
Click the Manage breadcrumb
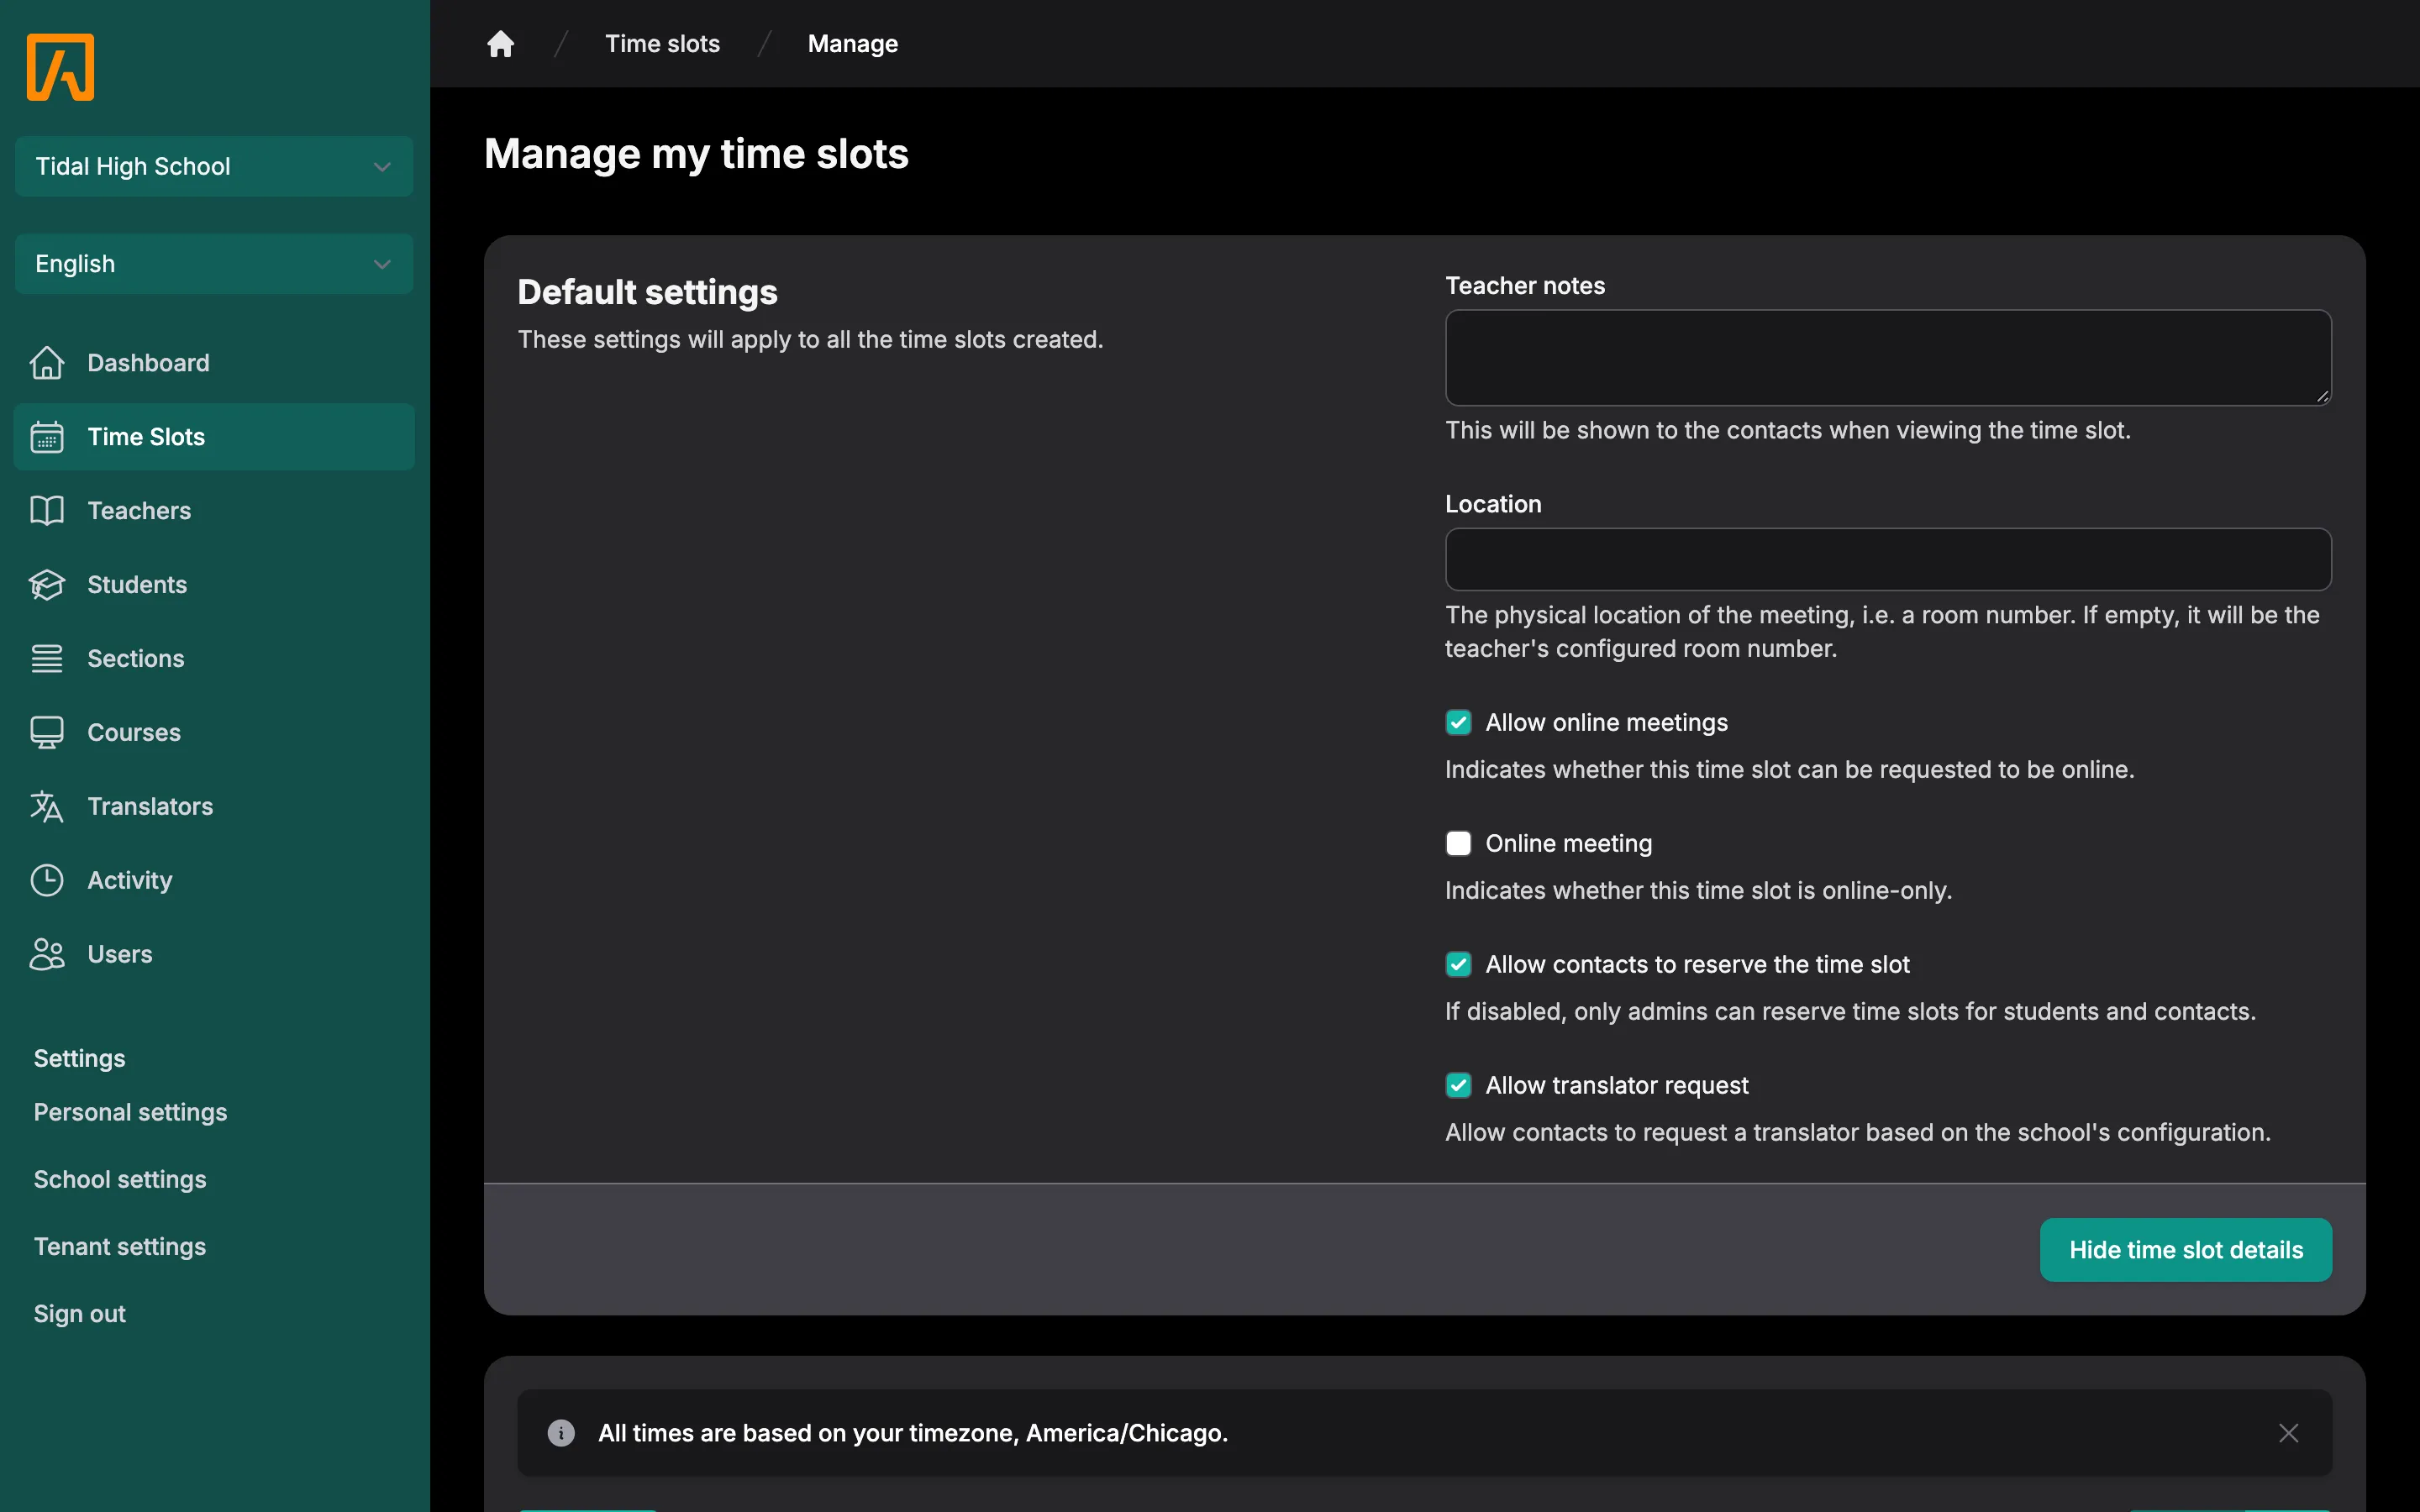click(852, 44)
